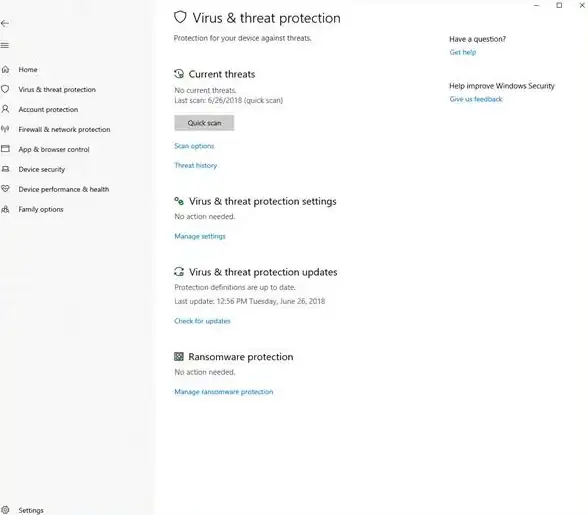Open Firewall & network protection antenna icon
Image resolution: width=588 pixels, height=515 pixels.
(x=5, y=129)
